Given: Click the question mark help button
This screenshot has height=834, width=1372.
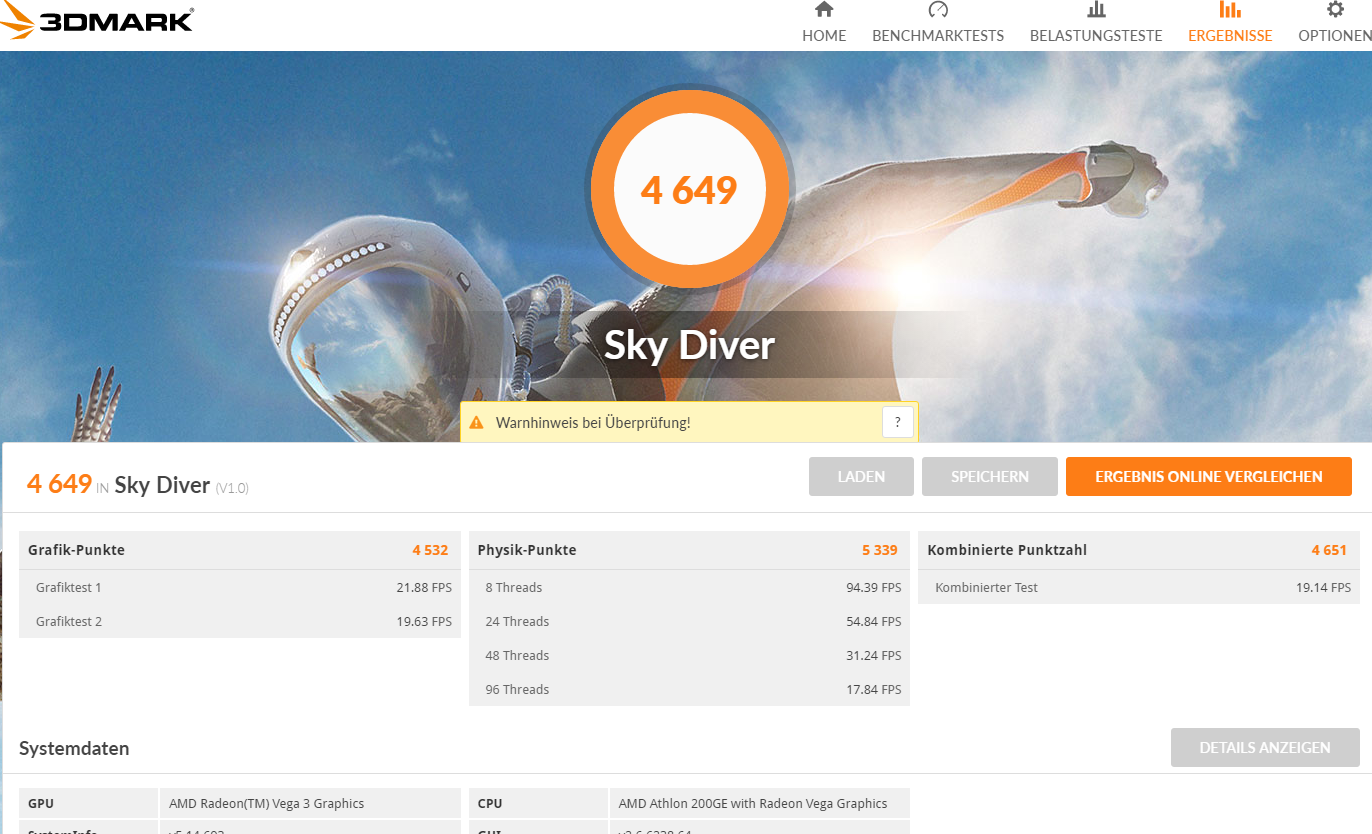Looking at the screenshot, I should click(898, 422).
